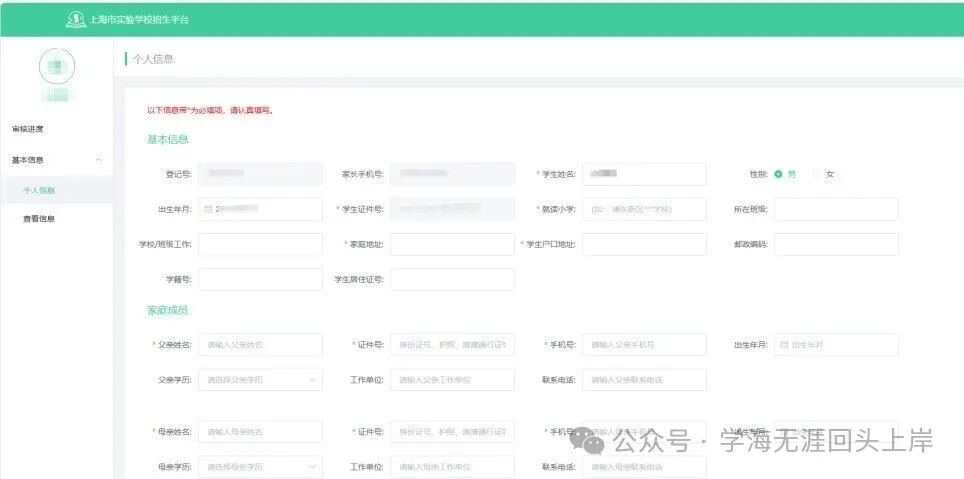This screenshot has height=479, width=964.
Task: Click the 学籍号 input field
Action: point(260,279)
